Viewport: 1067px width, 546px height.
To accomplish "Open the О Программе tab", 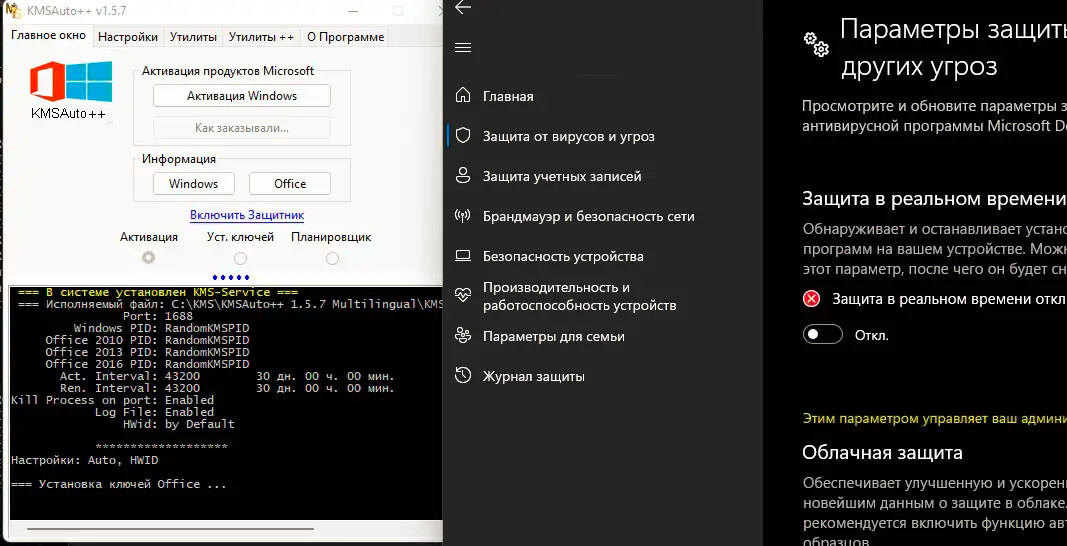I will 346,37.
